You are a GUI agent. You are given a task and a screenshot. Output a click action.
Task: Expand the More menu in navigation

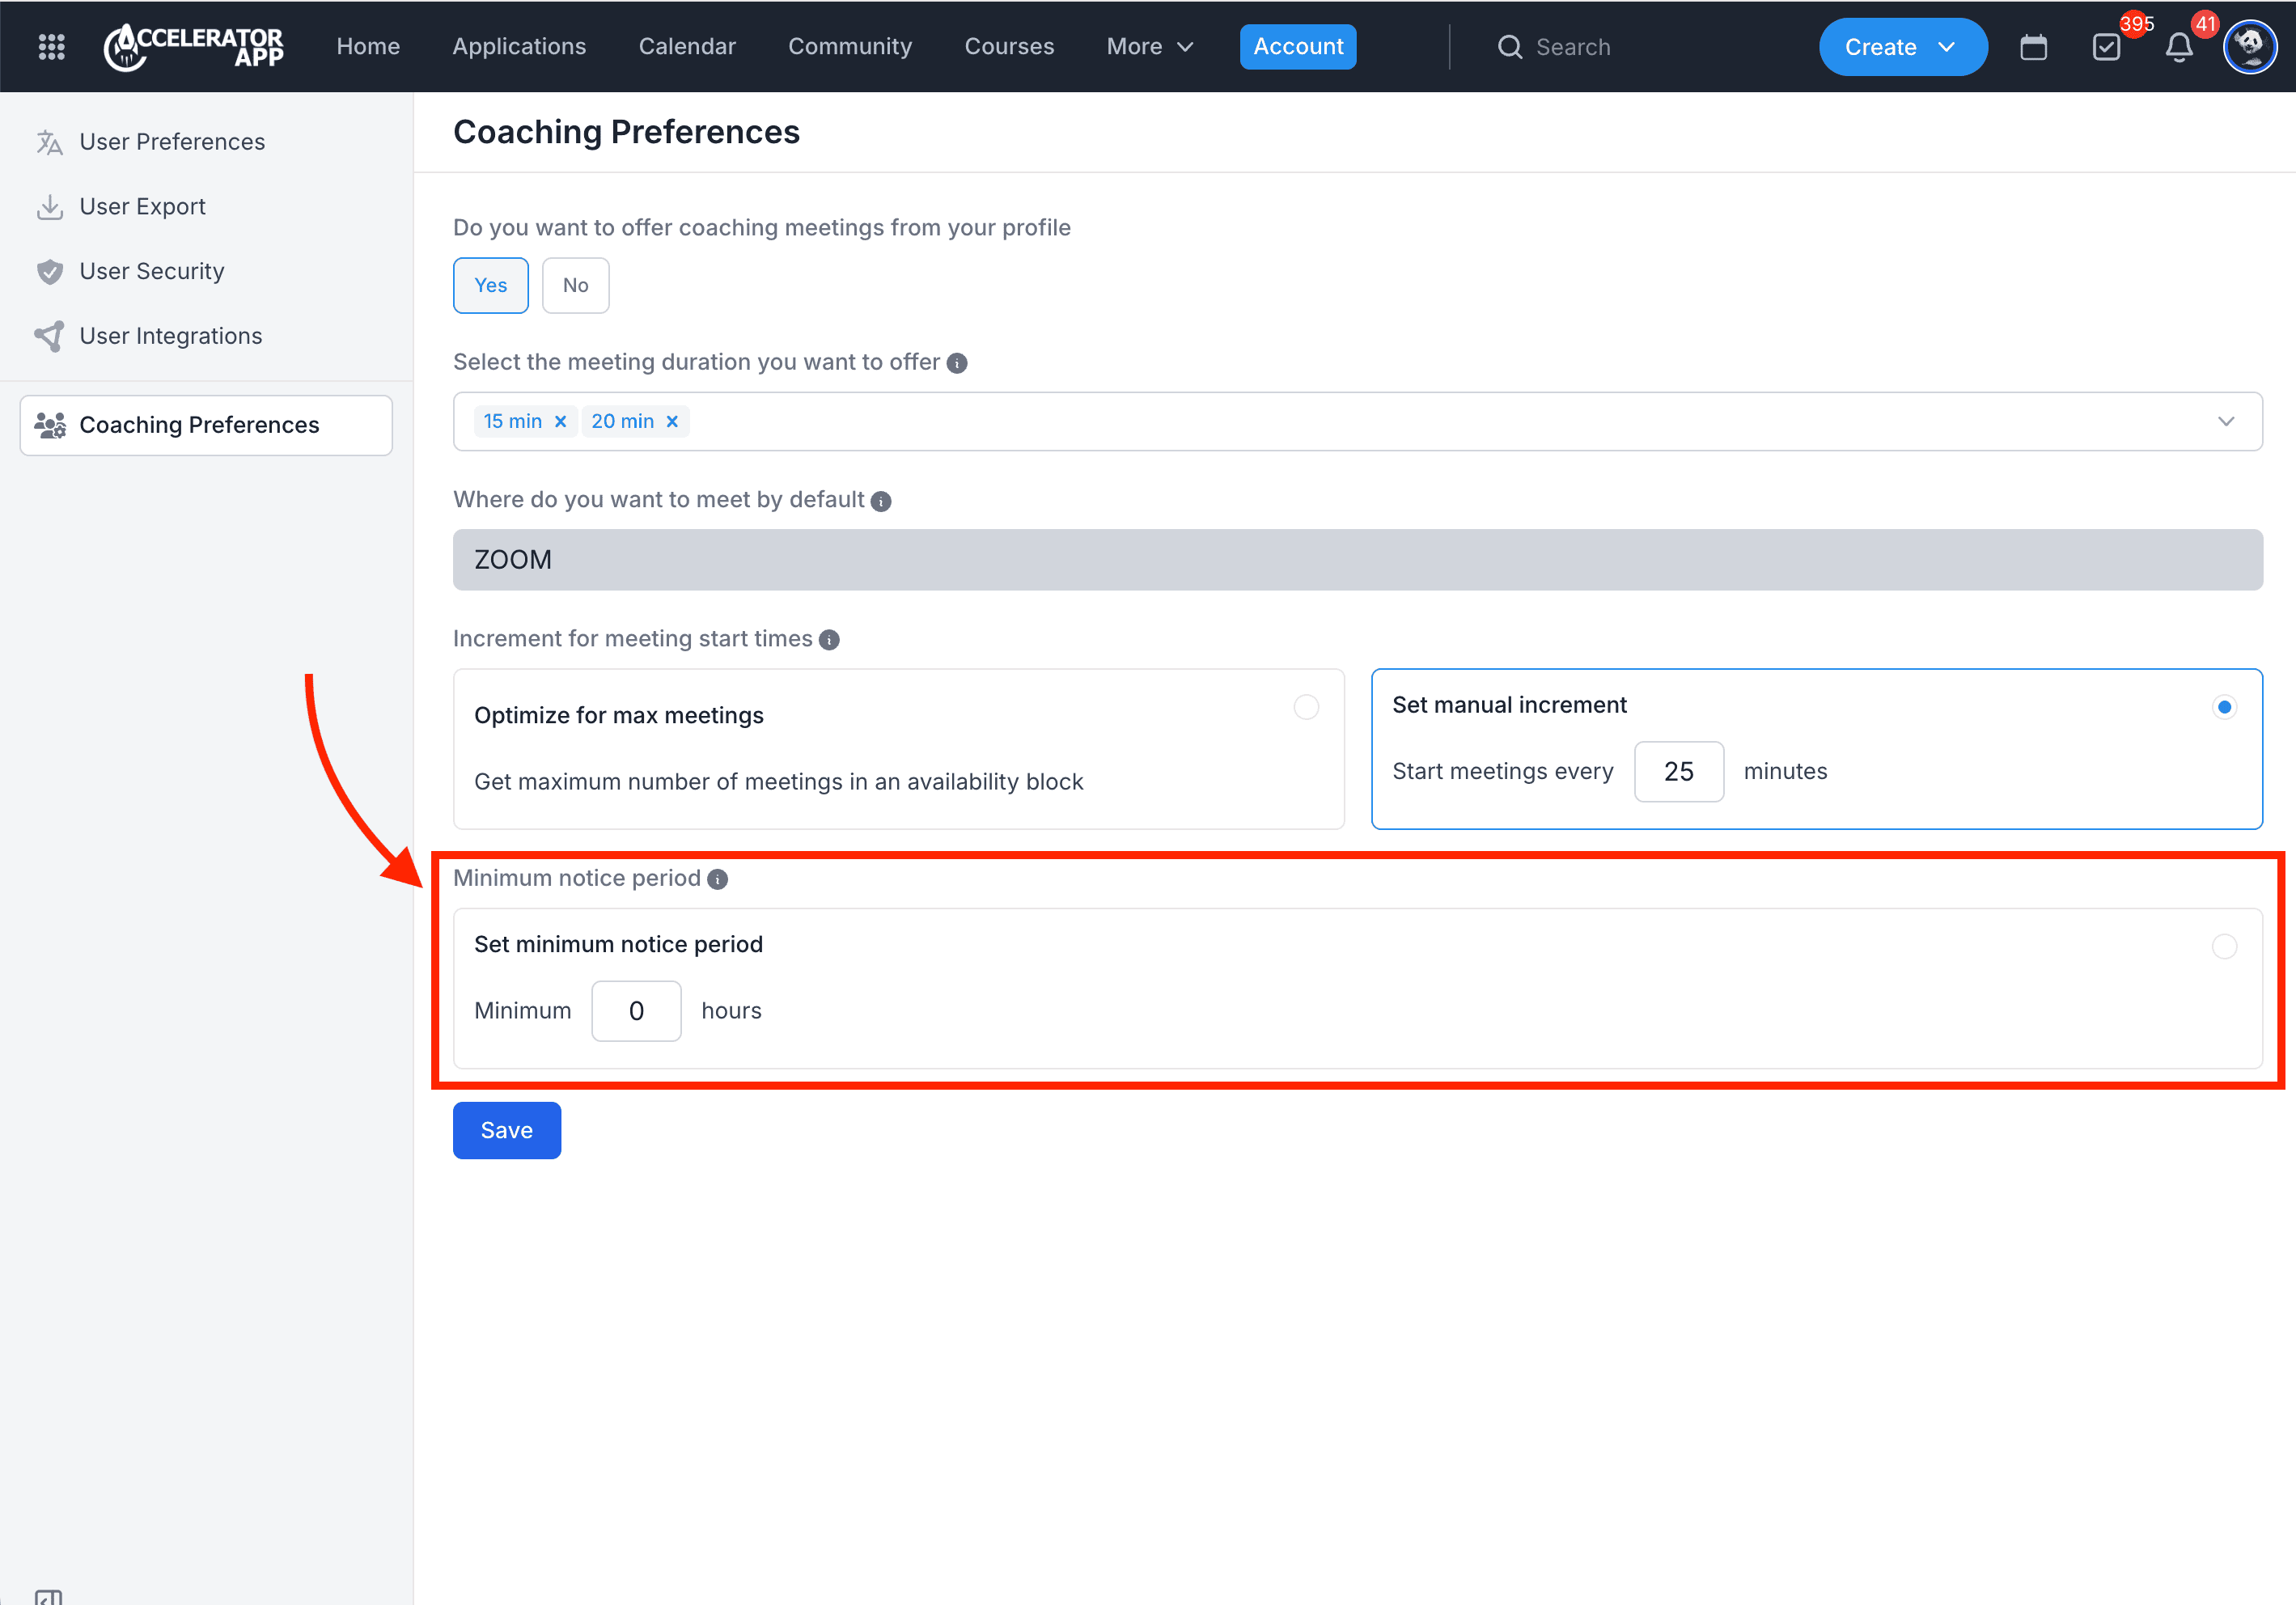pos(1149,47)
